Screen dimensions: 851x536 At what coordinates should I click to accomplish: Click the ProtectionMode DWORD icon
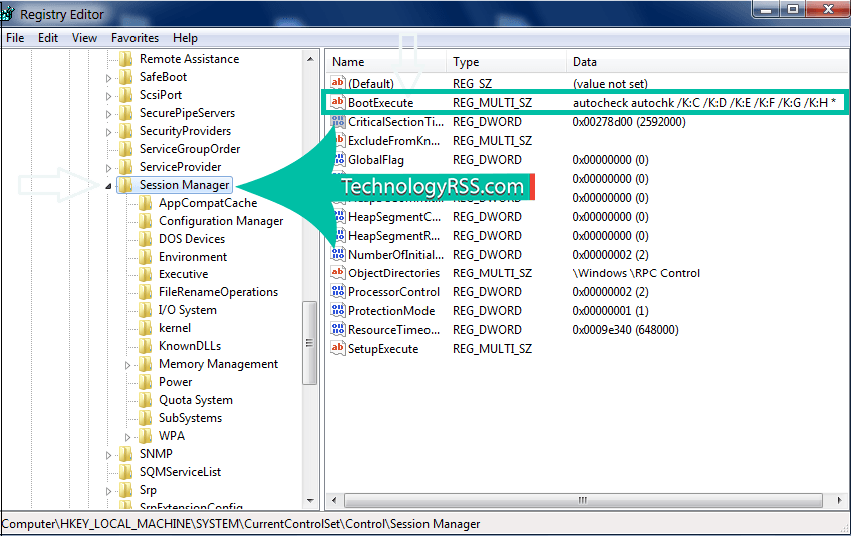click(x=338, y=311)
